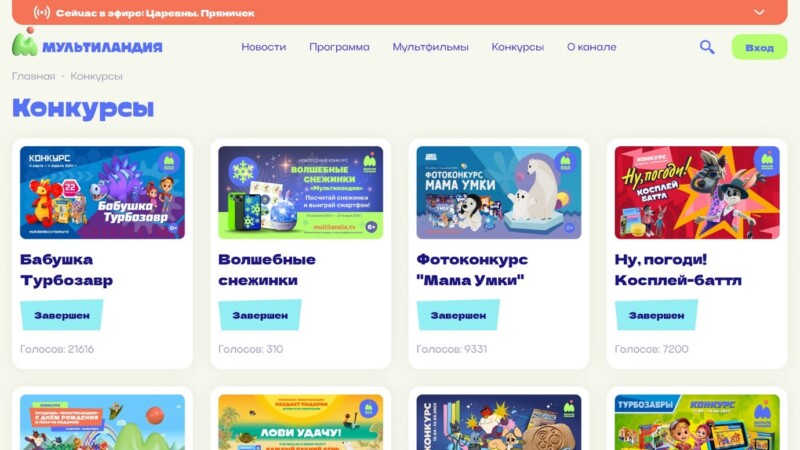Screen dimensions: 800x450
Task: Open the Ну, погоди! Косплей-баттл banner
Action: 697,192
